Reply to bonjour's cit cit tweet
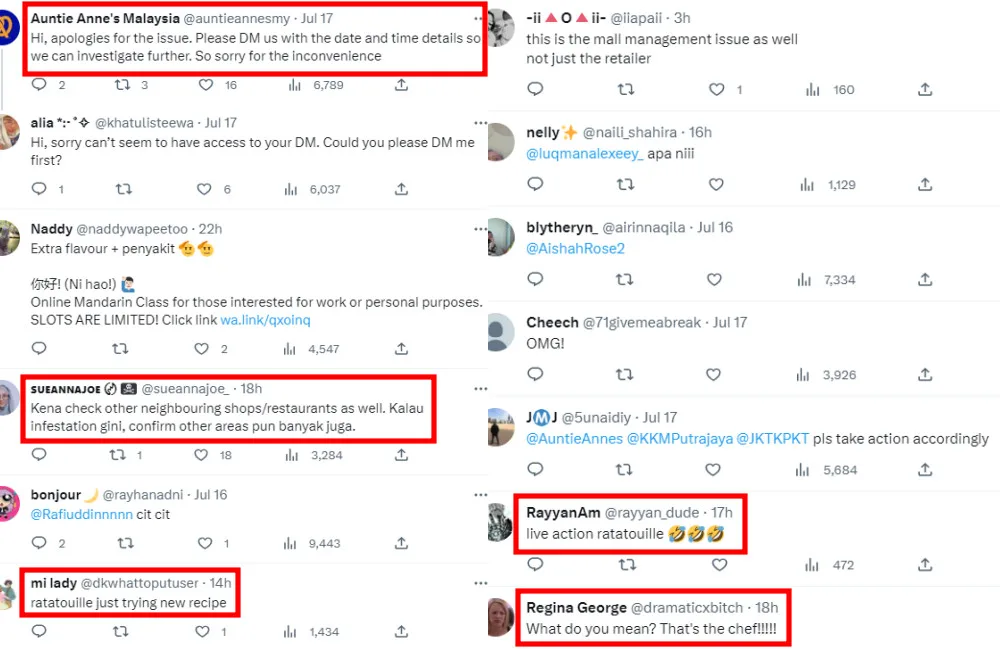This screenshot has width=1000, height=650. [x=39, y=544]
